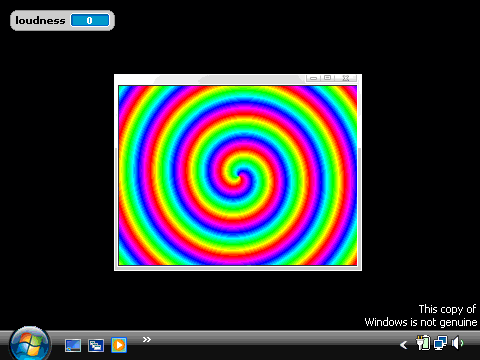Close the rainbow spiral window
This screenshot has width=480, height=360.
coord(346,78)
